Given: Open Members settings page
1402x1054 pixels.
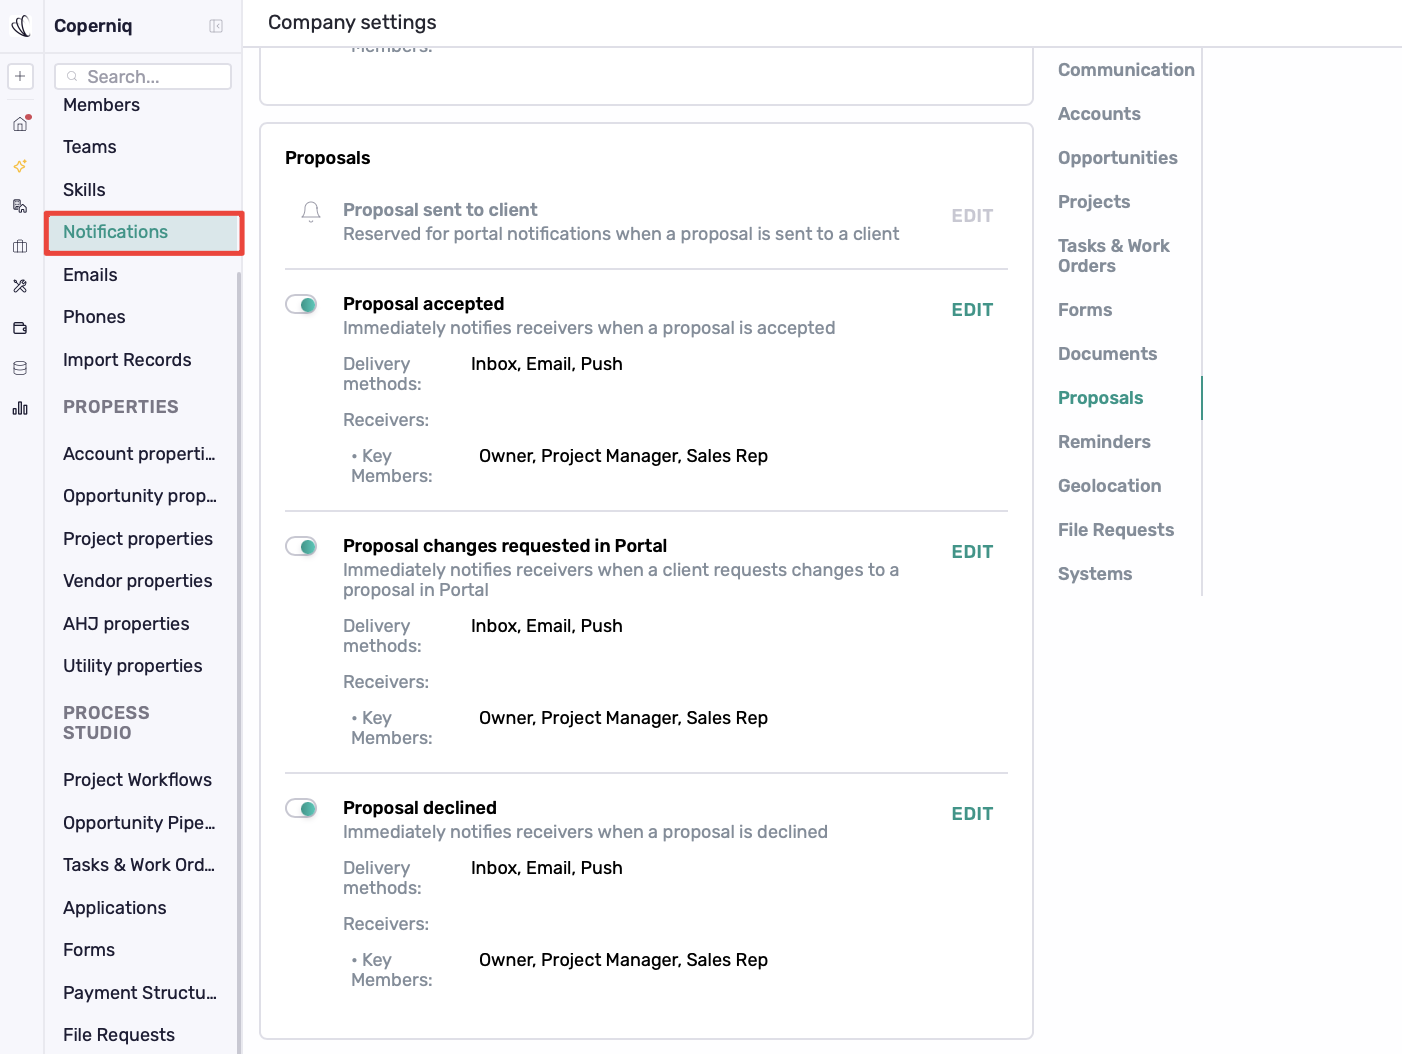Looking at the screenshot, I should [x=101, y=105].
